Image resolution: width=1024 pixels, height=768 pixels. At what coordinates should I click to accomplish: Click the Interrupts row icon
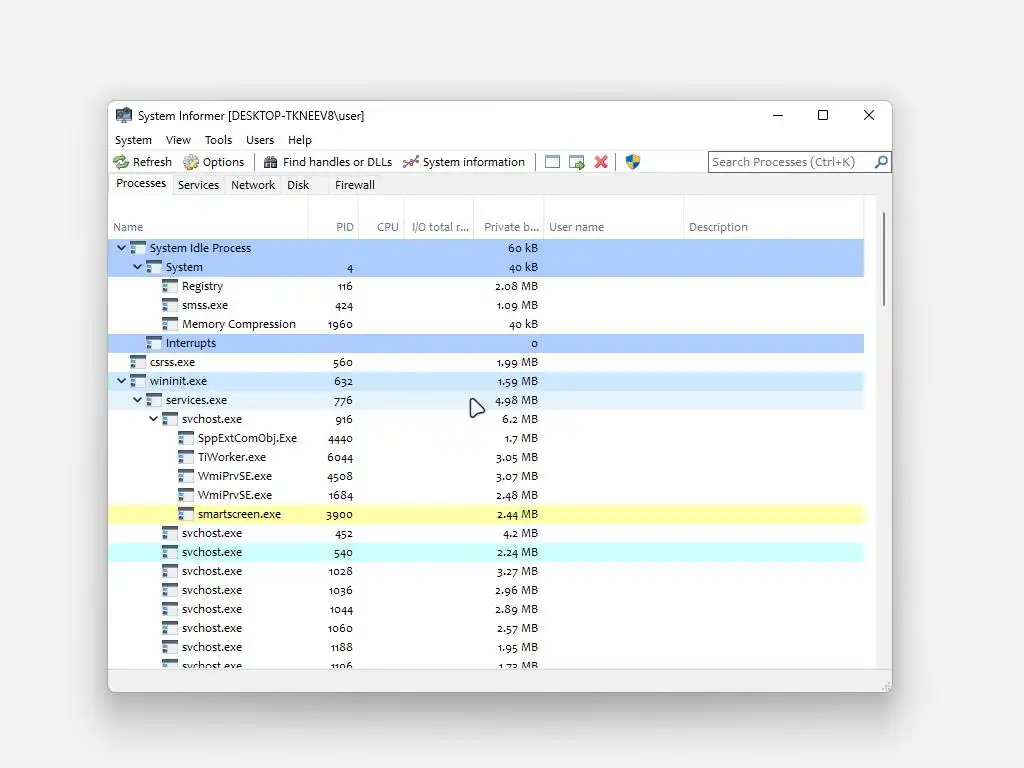pos(153,343)
